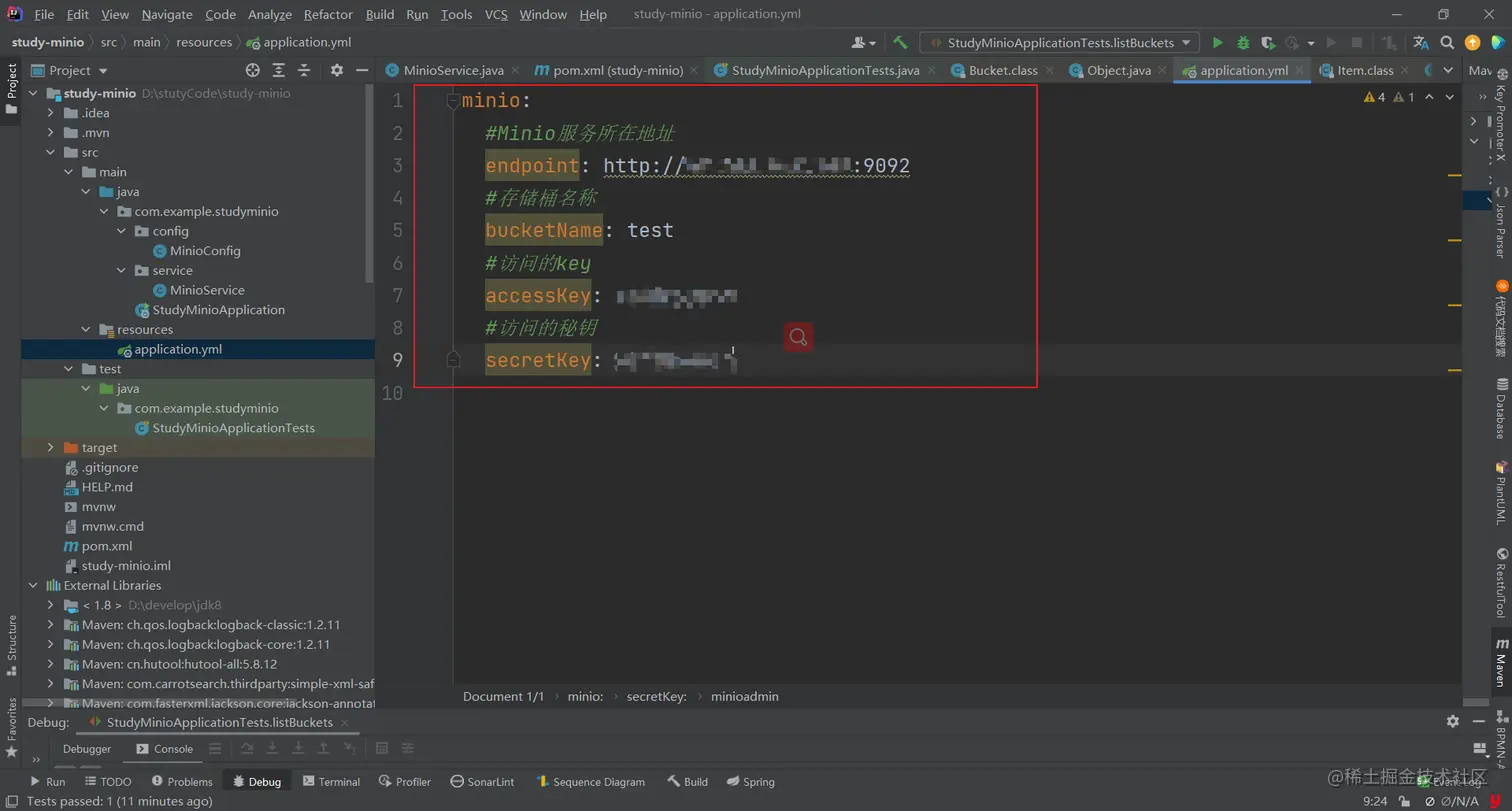The image size is (1512, 811).
Task: Go to previous highlighted error arrow
Action: [1430, 97]
